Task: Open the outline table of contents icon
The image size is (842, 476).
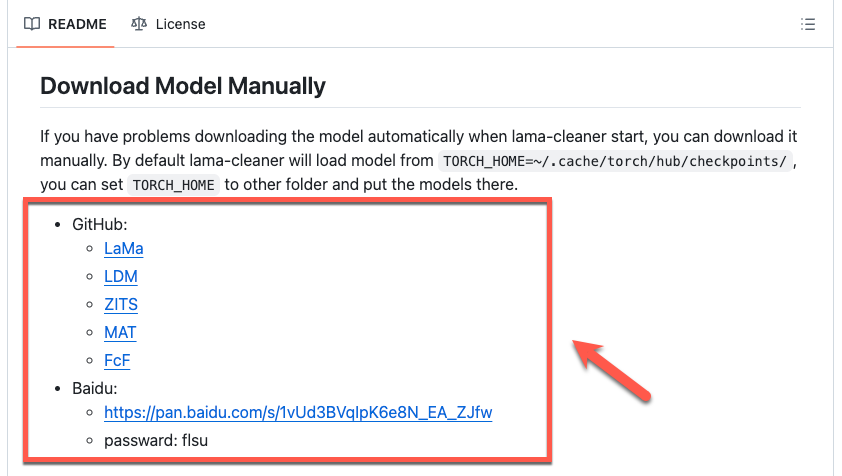Action: tap(809, 24)
